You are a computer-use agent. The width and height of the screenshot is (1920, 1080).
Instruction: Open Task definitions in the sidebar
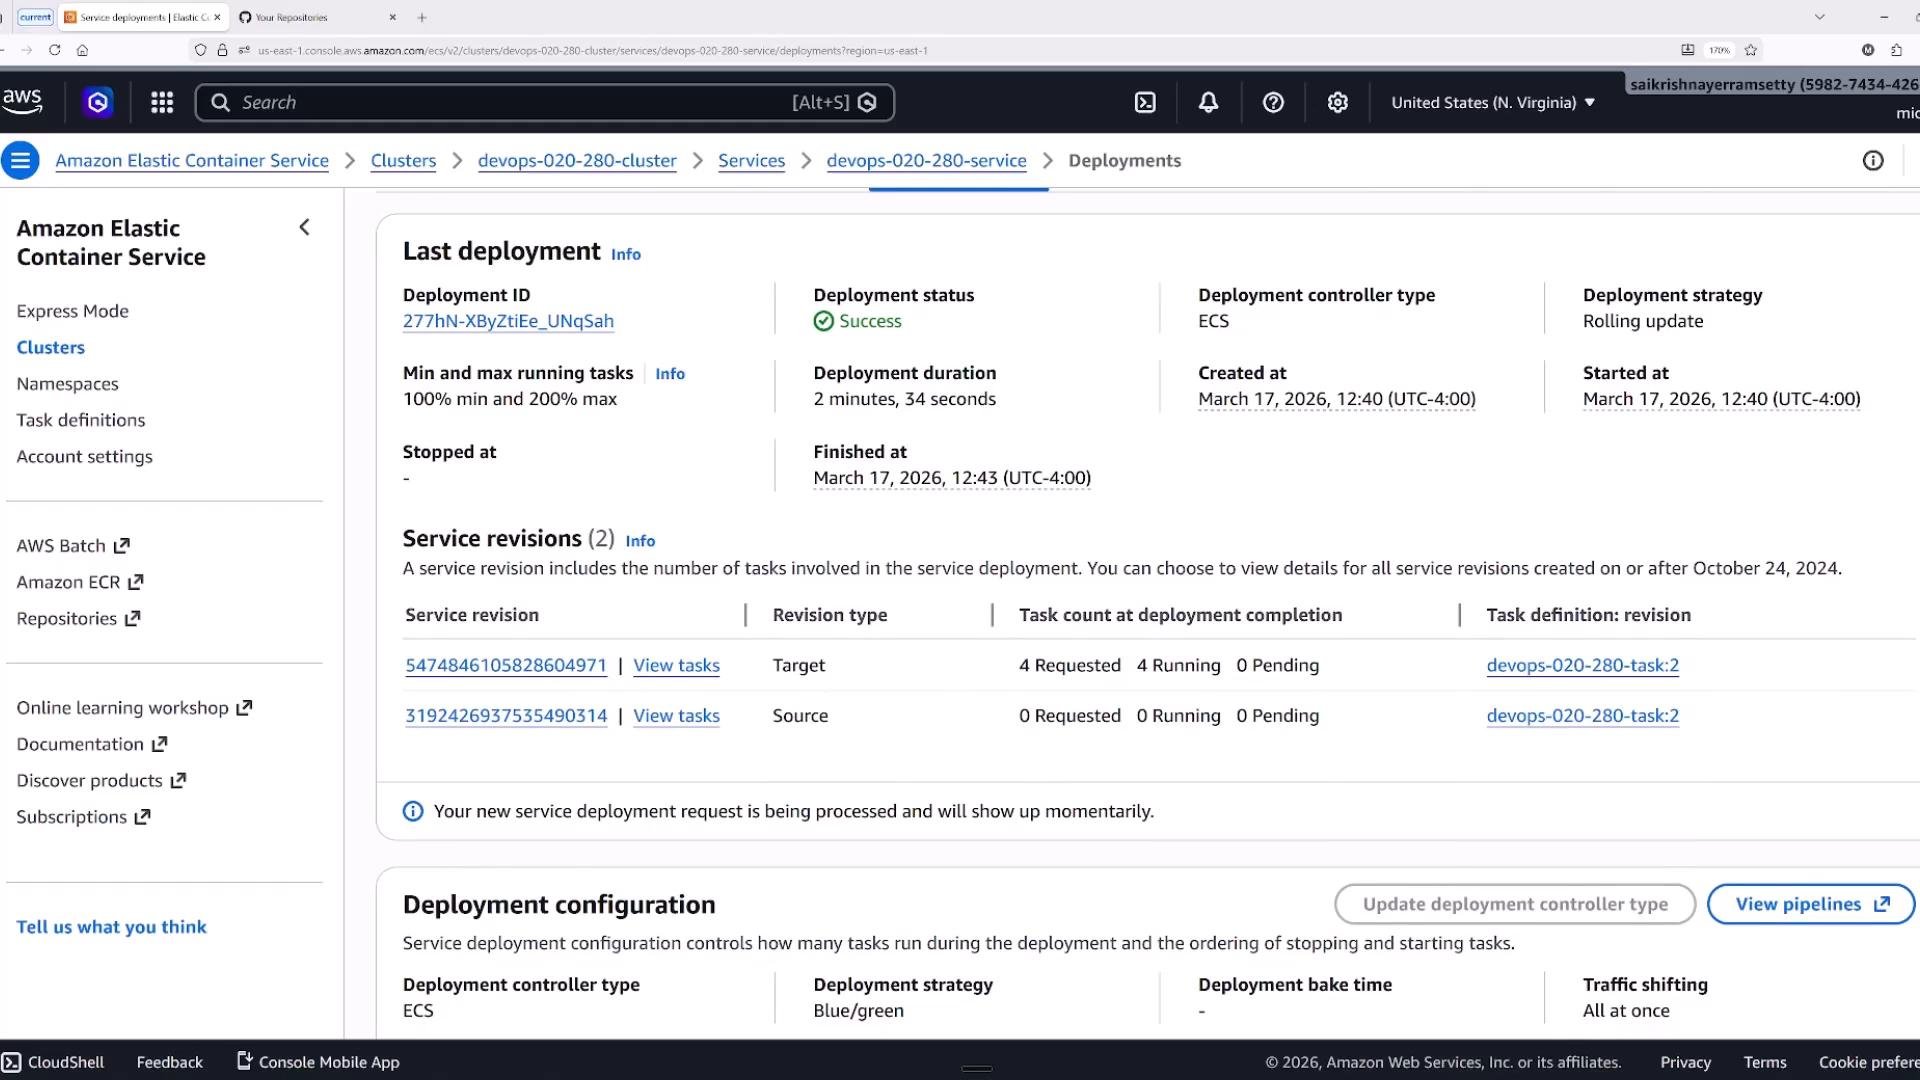pyautogui.click(x=81, y=420)
